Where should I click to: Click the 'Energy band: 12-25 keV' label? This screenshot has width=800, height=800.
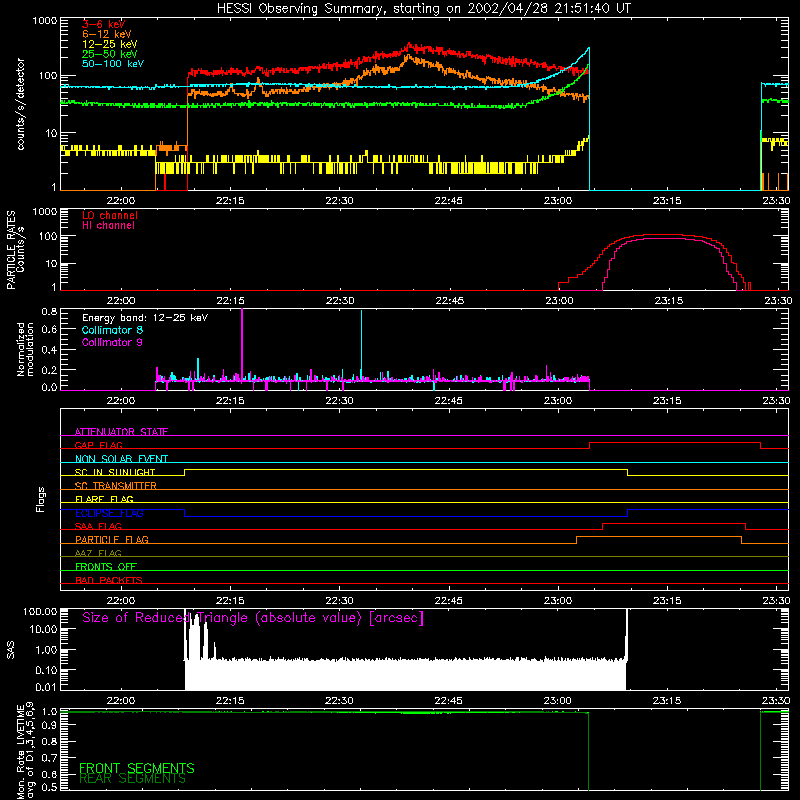point(145,318)
